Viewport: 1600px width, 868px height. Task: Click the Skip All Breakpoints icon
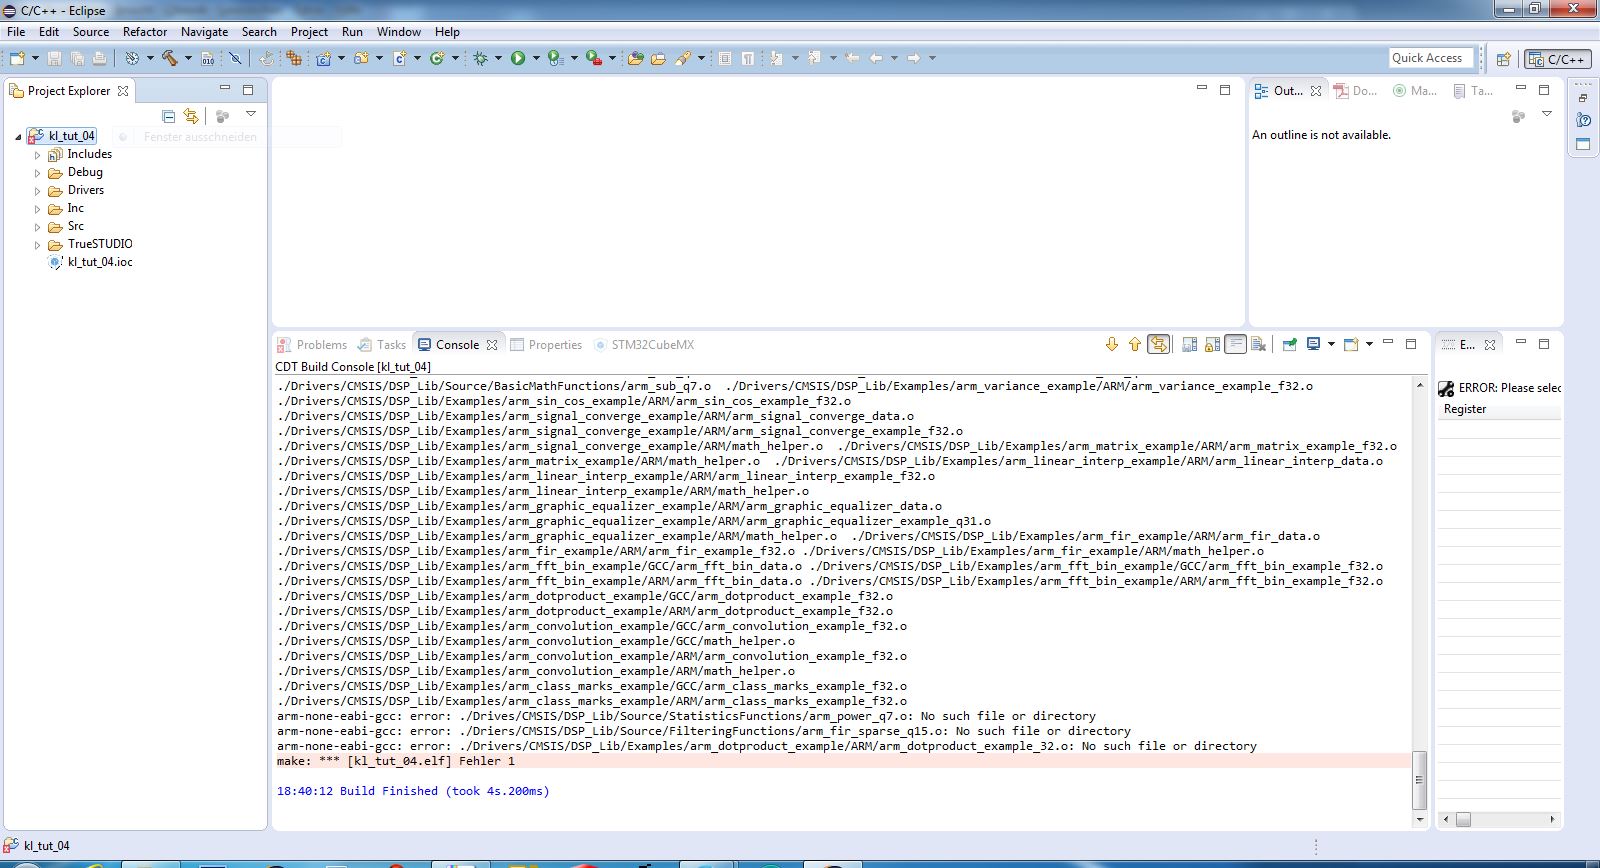(235, 58)
